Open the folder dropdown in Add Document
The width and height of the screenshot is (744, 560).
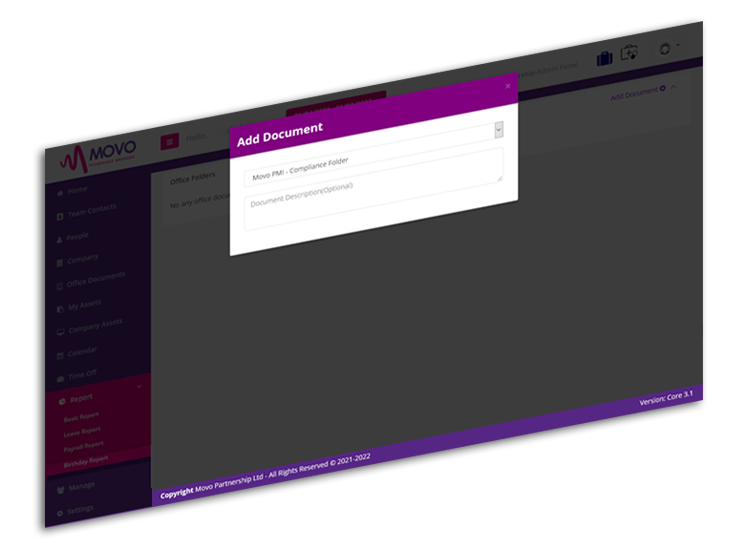pos(498,130)
